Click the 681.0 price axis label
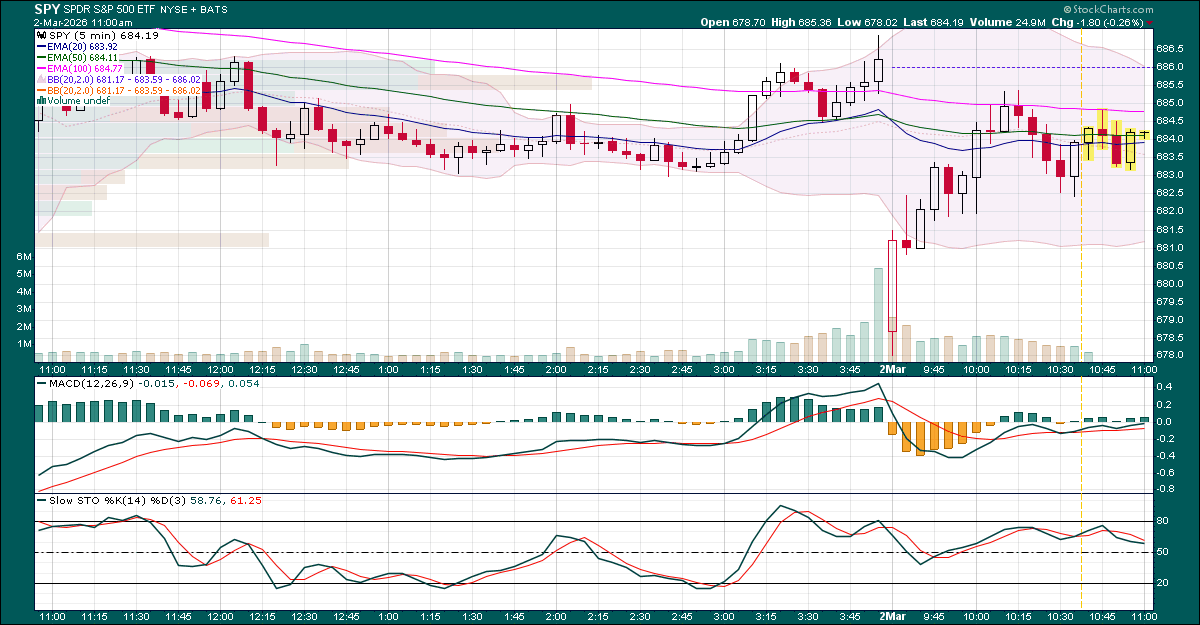The height and width of the screenshot is (625, 1200). pyautogui.click(x=1171, y=247)
